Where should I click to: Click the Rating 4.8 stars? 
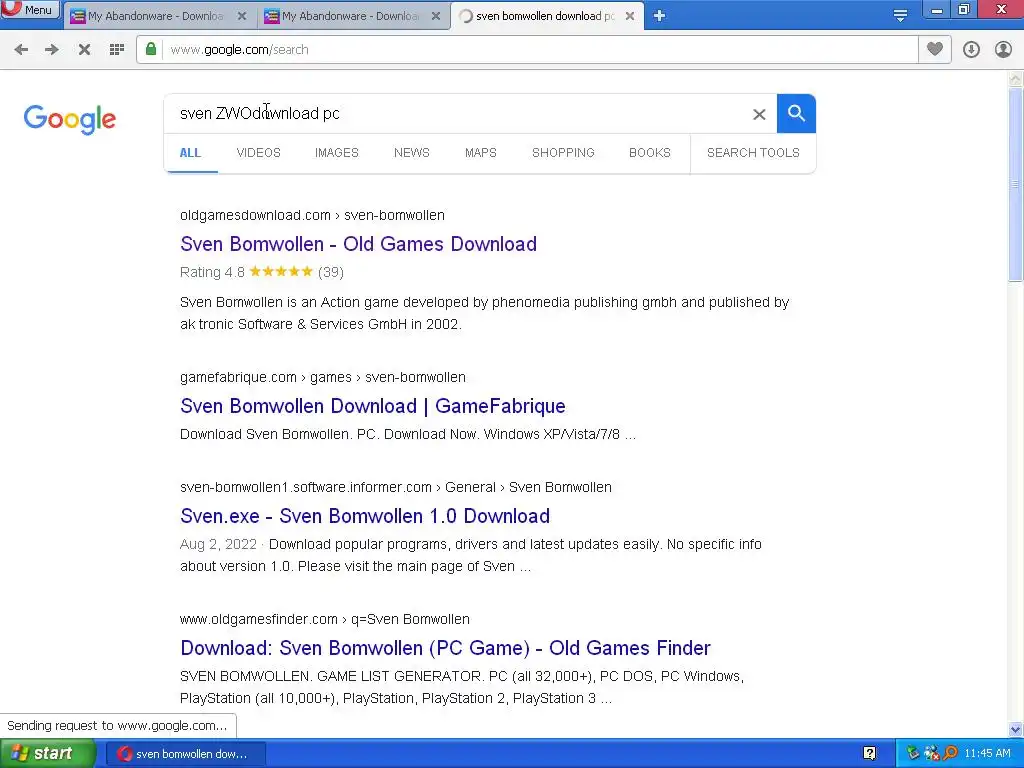click(x=281, y=272)
